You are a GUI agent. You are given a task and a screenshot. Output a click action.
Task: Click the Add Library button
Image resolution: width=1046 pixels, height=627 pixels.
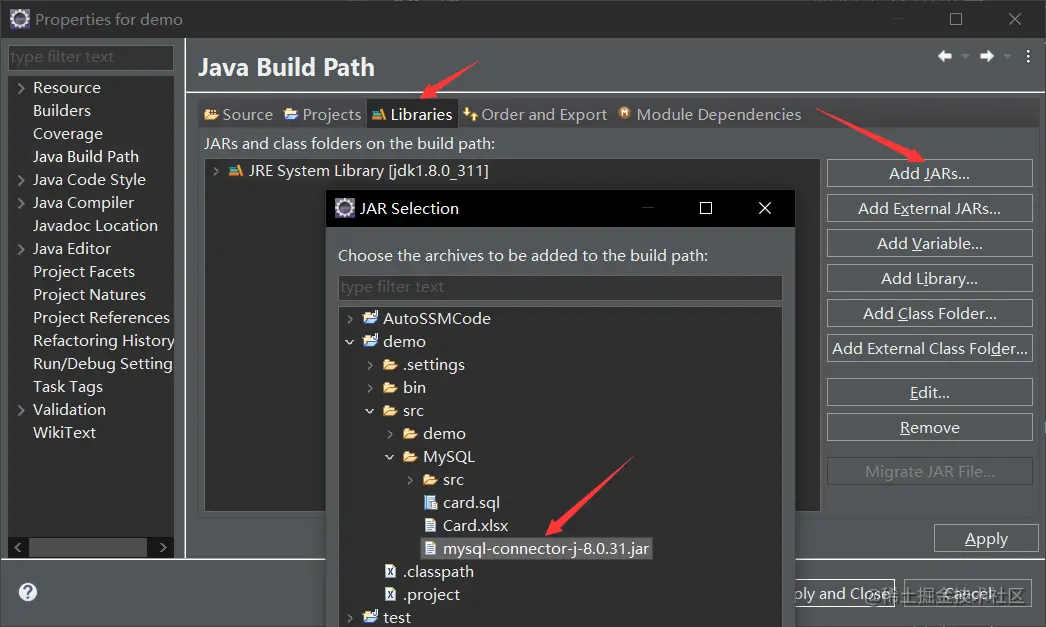point(929,278)
